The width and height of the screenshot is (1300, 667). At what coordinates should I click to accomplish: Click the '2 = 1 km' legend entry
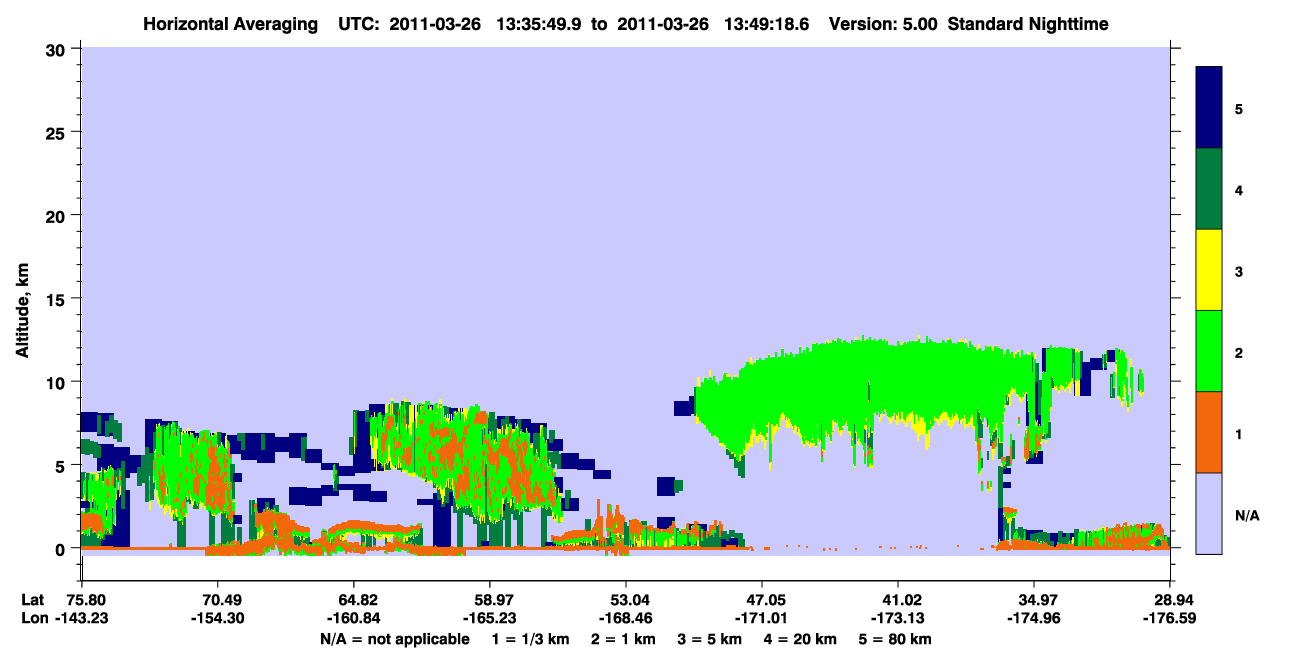pos(622,639)
